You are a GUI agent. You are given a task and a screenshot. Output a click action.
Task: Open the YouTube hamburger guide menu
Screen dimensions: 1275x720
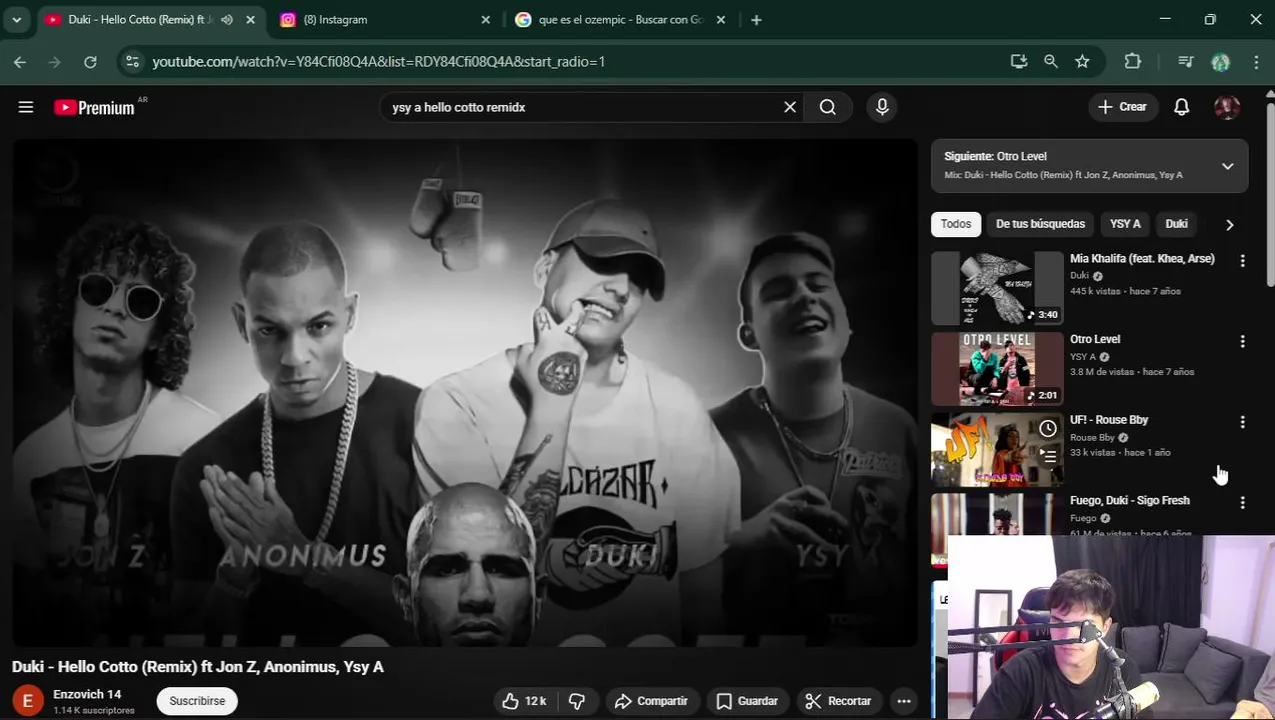[x=26, y=107]
